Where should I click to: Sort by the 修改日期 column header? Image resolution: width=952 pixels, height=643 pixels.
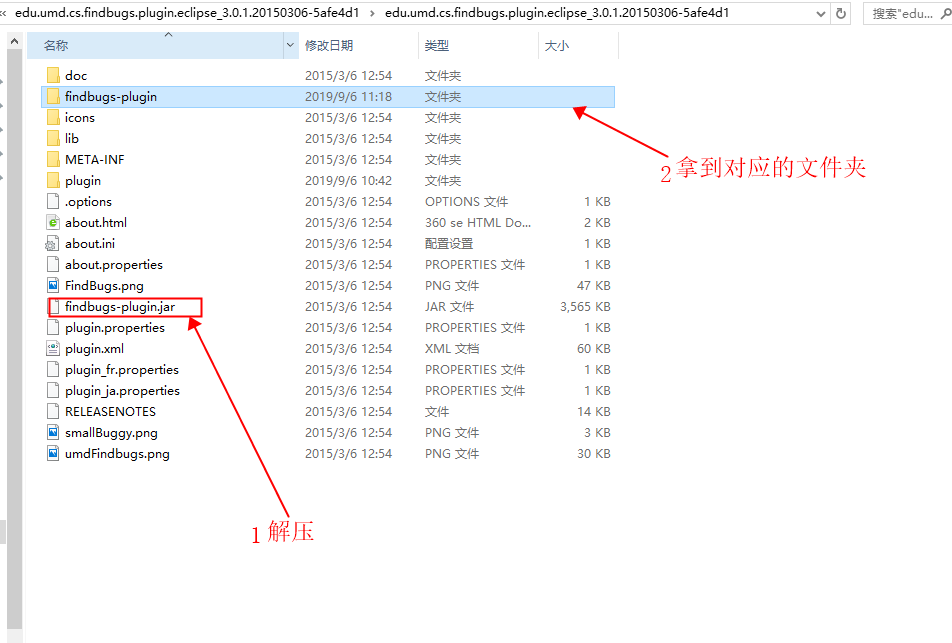coord(358,46)
